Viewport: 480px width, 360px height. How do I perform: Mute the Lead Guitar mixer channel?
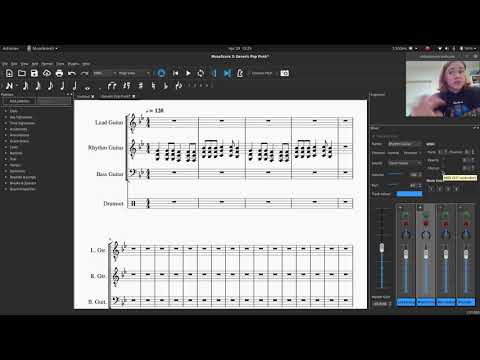[405, 223]
